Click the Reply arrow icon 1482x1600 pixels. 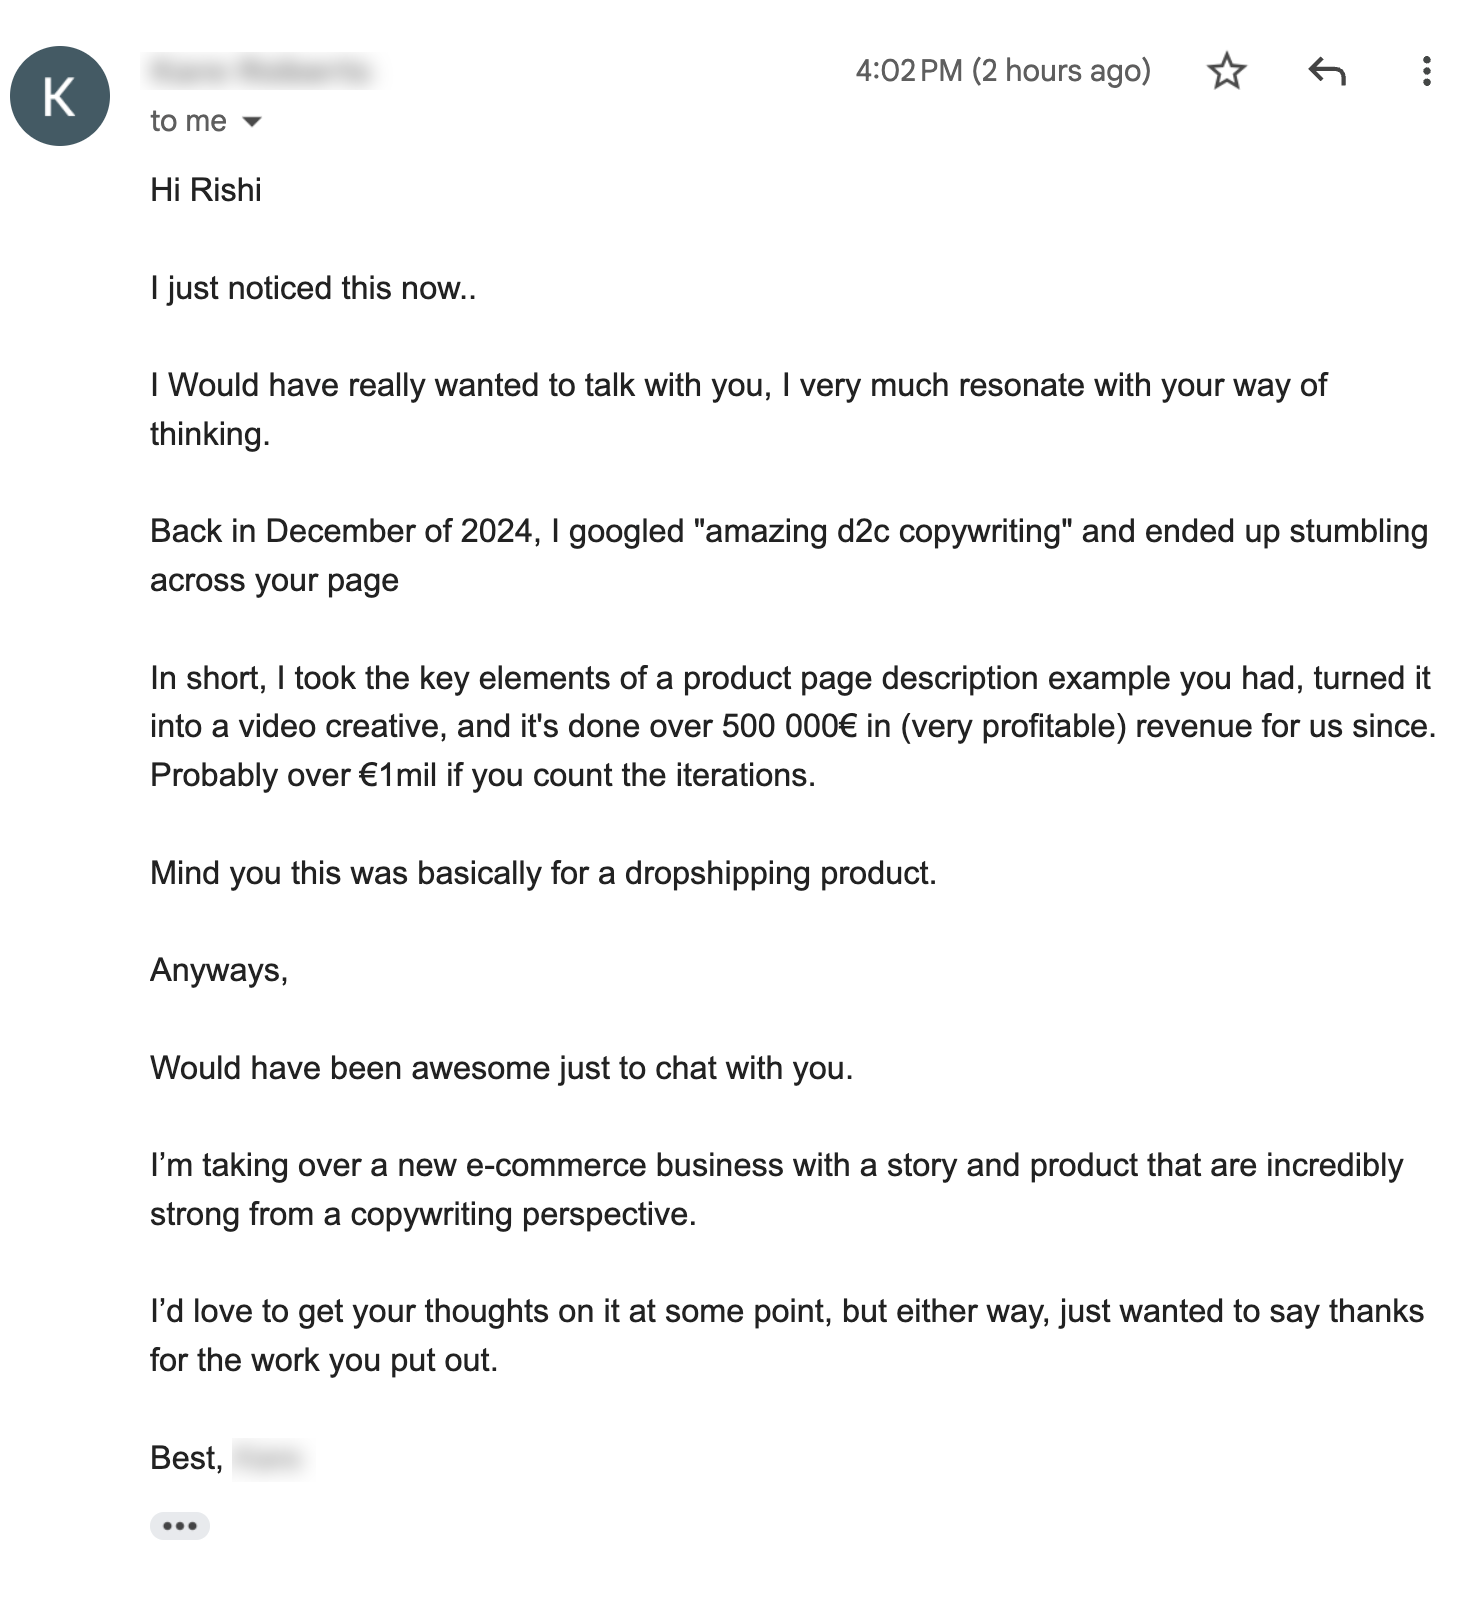(1327, 72)
